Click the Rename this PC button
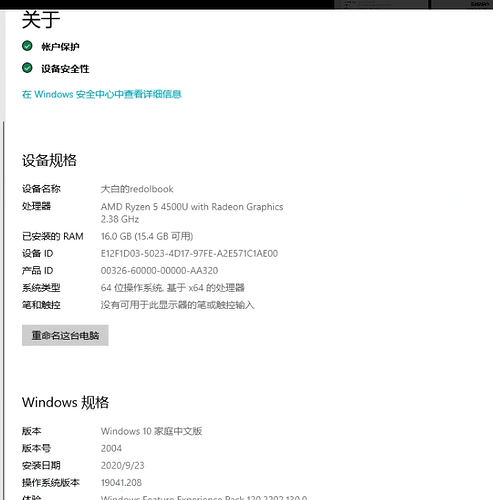Screen dimensions: 493x500 coord(65,335)
